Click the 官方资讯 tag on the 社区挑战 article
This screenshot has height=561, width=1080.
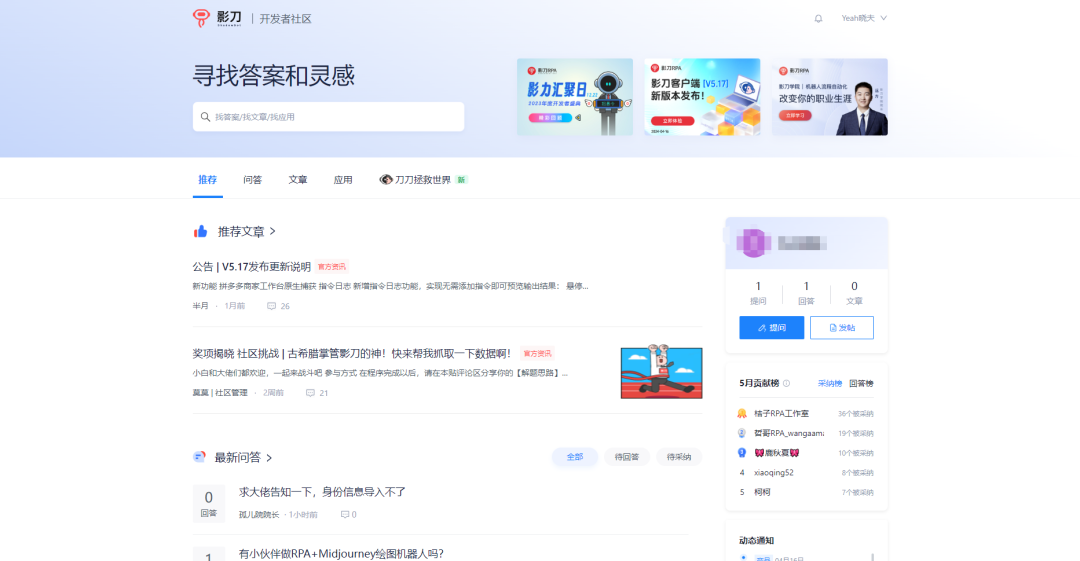(537, 354)
